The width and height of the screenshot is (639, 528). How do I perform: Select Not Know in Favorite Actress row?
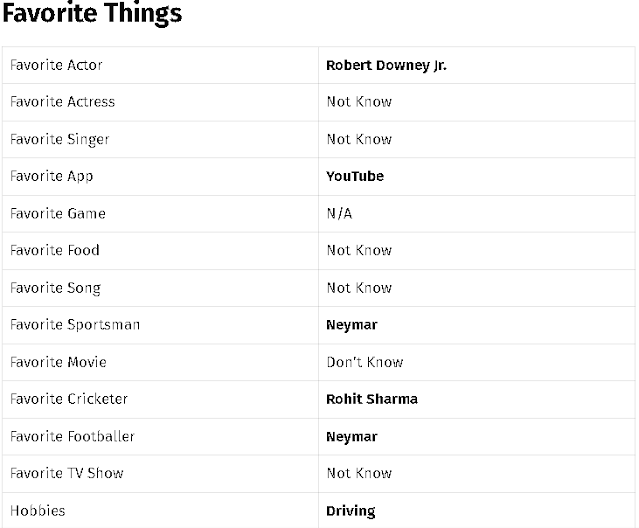[x=359, y=102]
